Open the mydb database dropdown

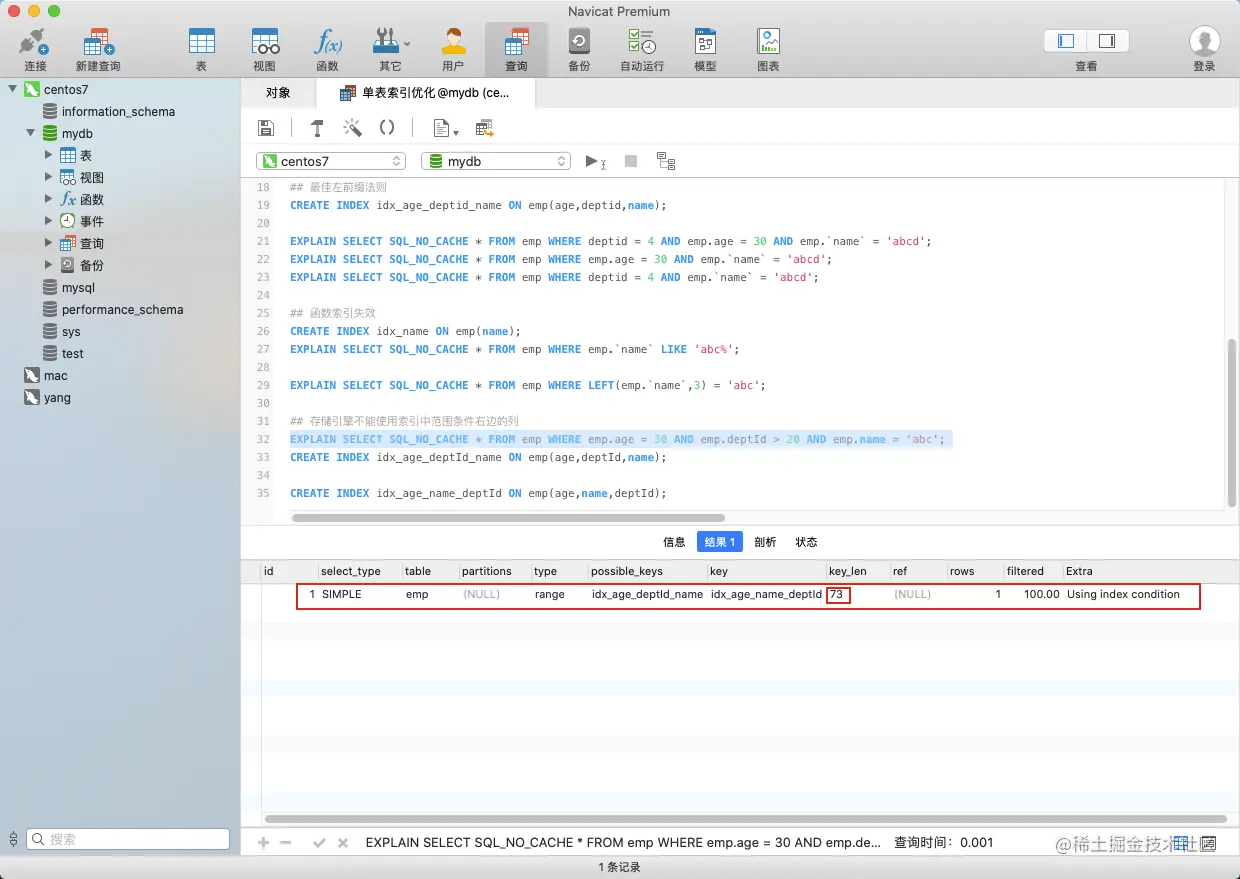[496, 161]
